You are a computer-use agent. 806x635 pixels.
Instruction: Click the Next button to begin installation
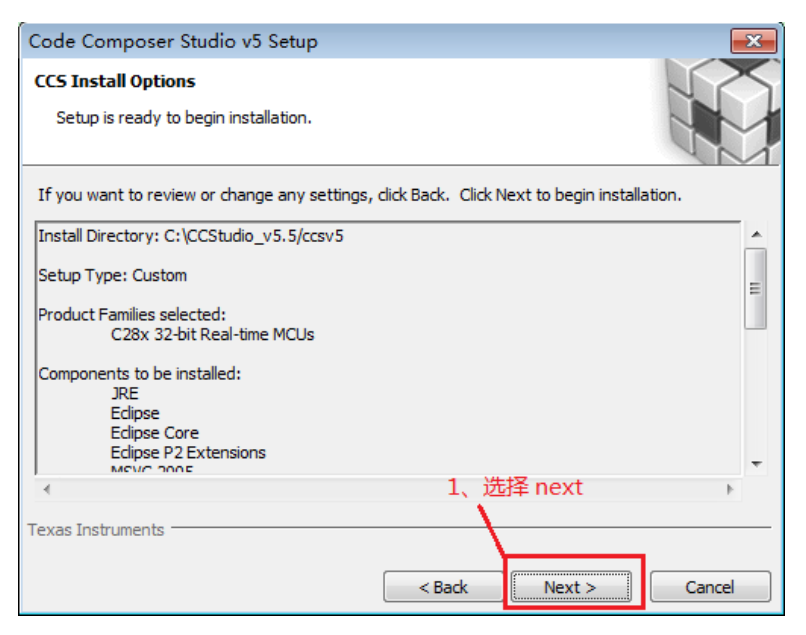pyautogui.click(x=571, y=586)
